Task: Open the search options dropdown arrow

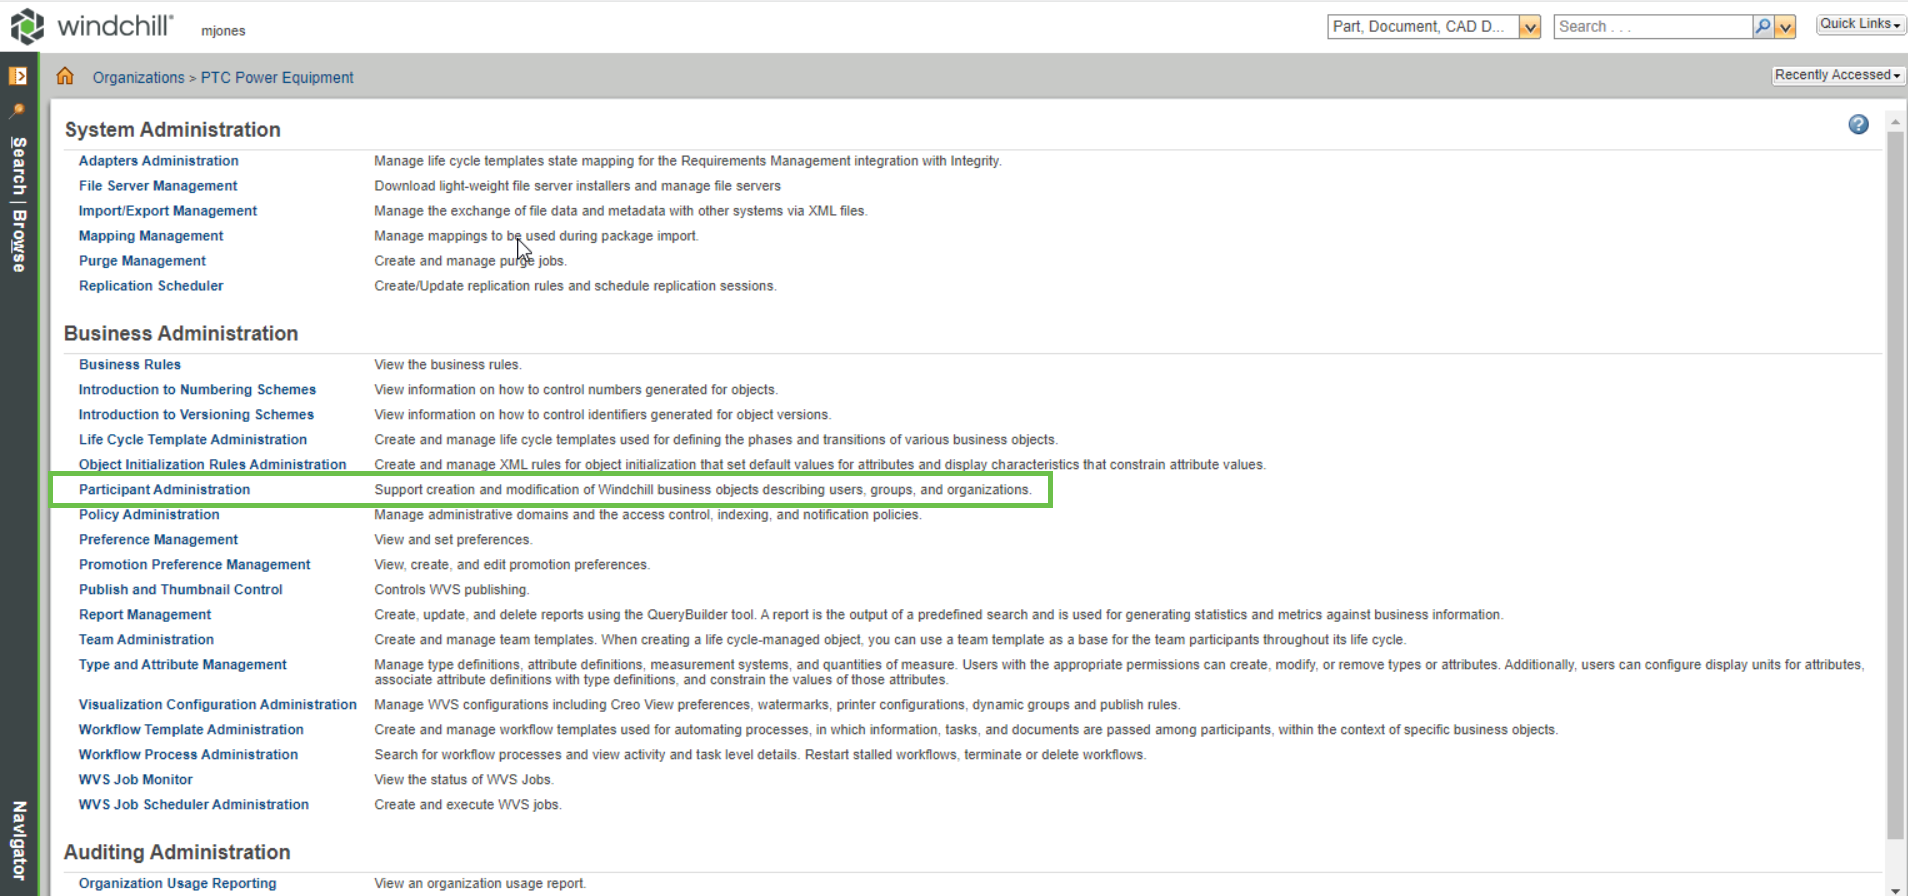Action: pos(1785,27)
